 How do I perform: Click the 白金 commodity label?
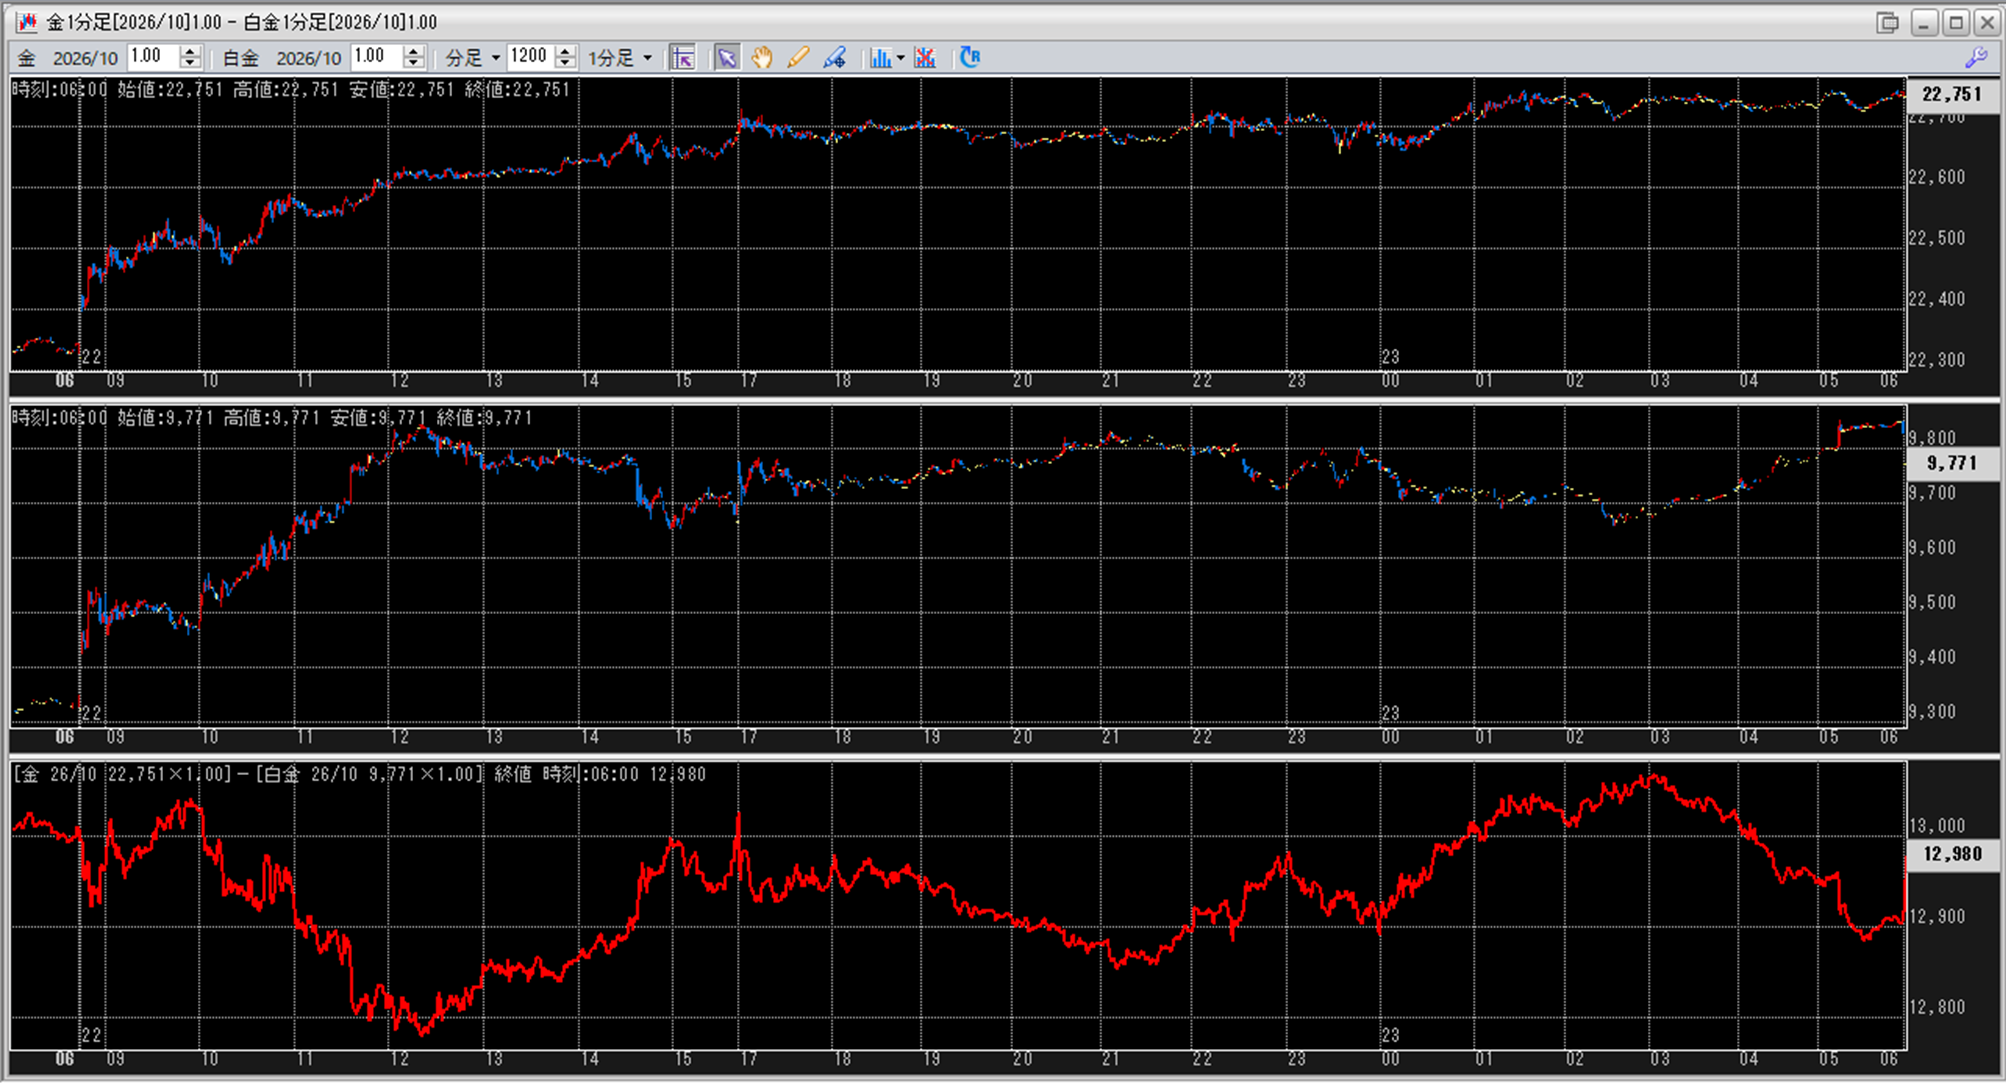click(x=241, y=58)
